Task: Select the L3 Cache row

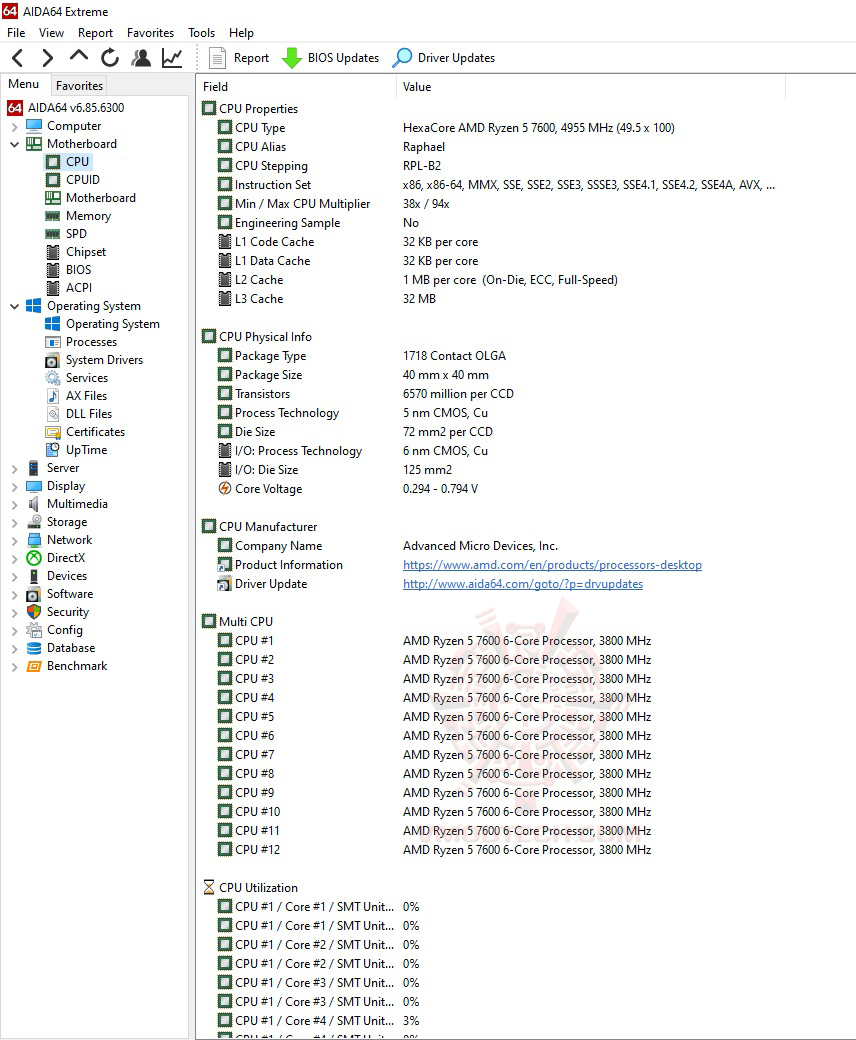Action: pos(491,299)
